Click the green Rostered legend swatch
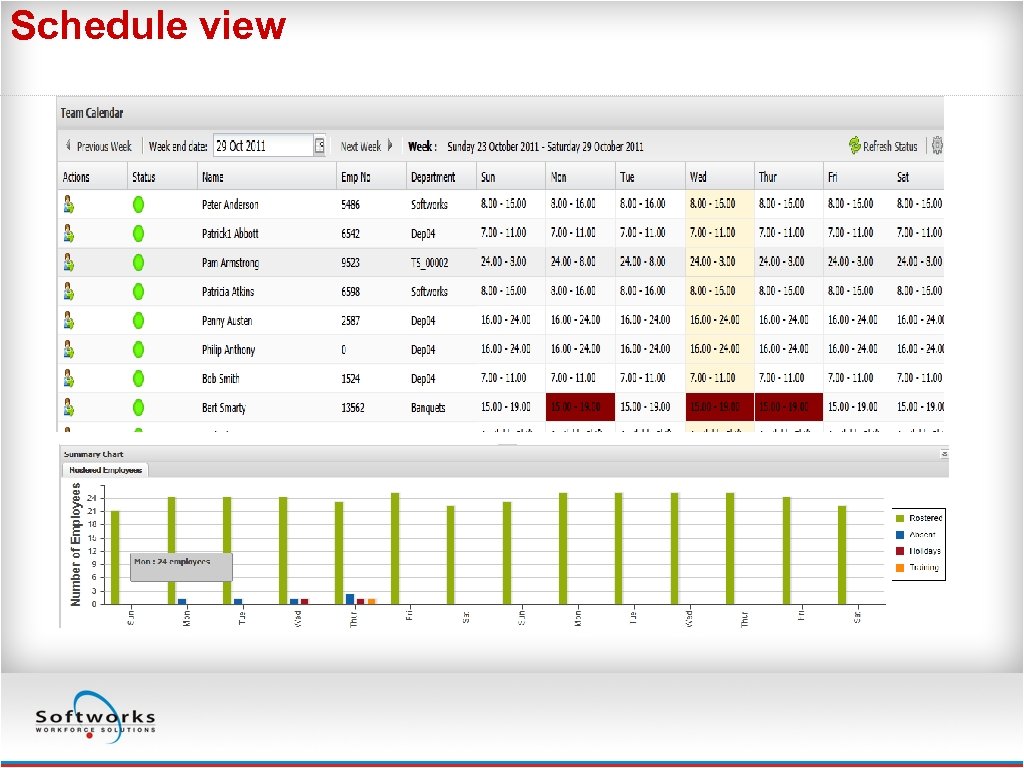Viewport: 1024px width, 768px height. pos(902,517)
